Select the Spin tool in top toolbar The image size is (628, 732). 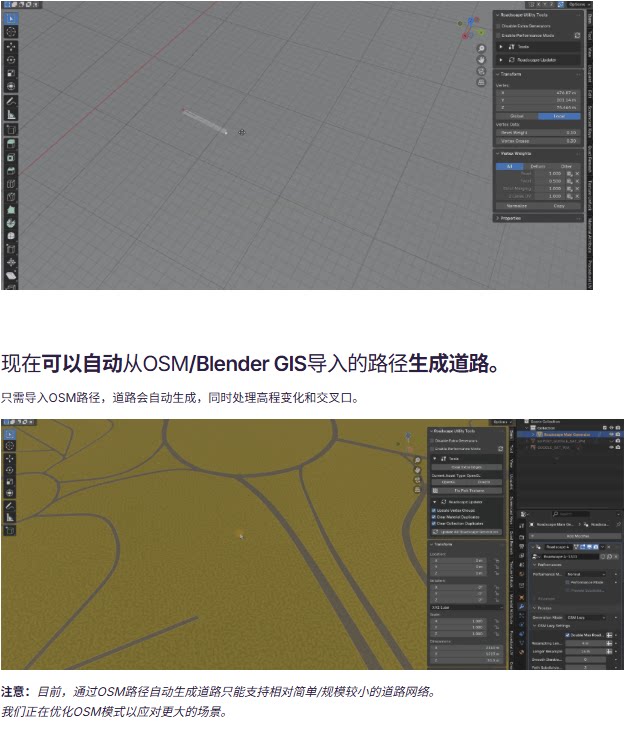(x=11, y=223)
